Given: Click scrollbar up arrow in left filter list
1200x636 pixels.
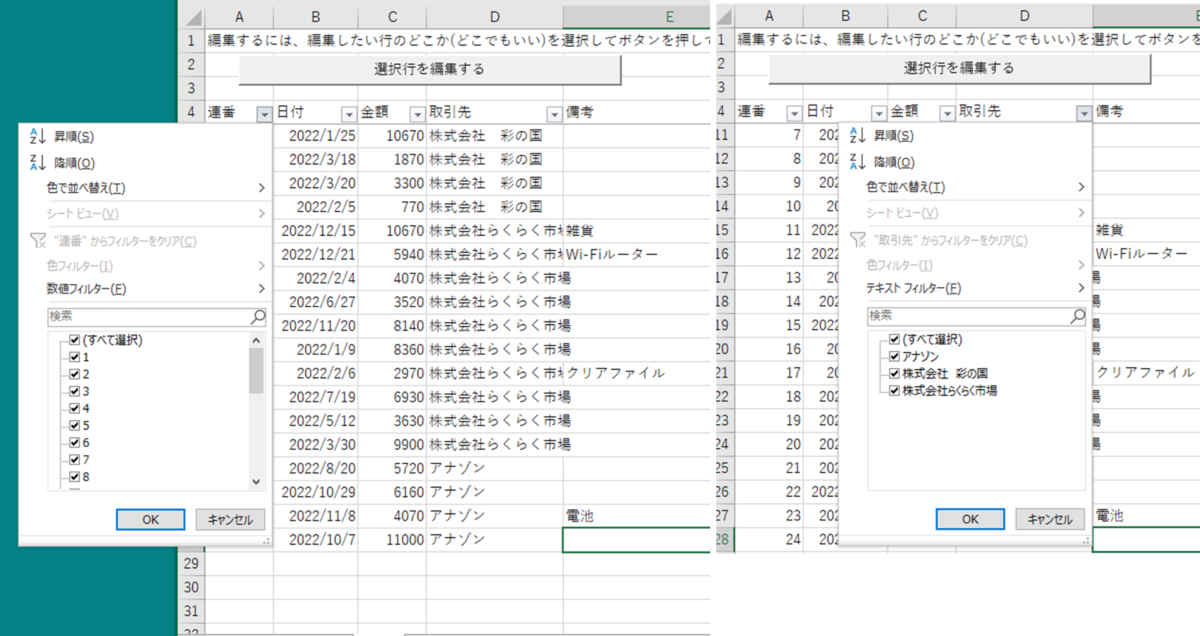Looking at the screenshot, I should [x=257, y=340].
